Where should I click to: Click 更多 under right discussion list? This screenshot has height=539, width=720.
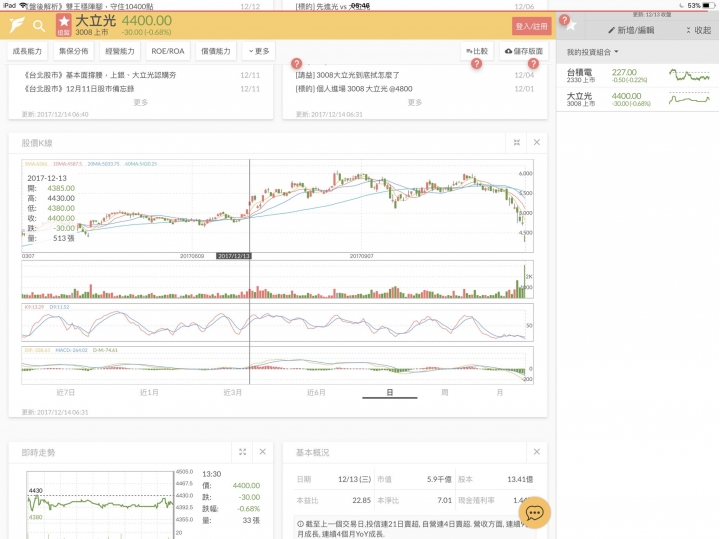(415, 102)
